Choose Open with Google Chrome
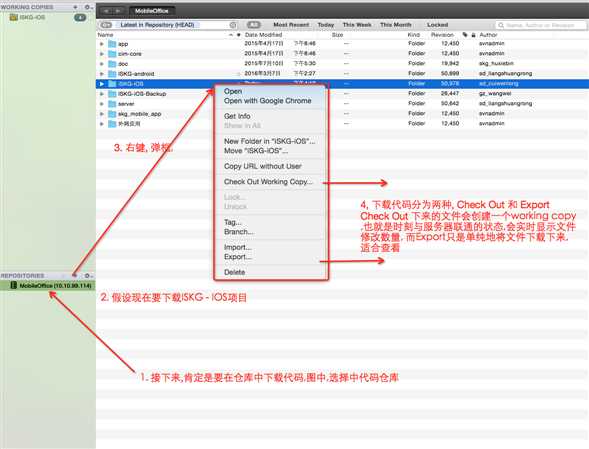The width and height of the screenshot is (589, 449). (x=269, y=101)
